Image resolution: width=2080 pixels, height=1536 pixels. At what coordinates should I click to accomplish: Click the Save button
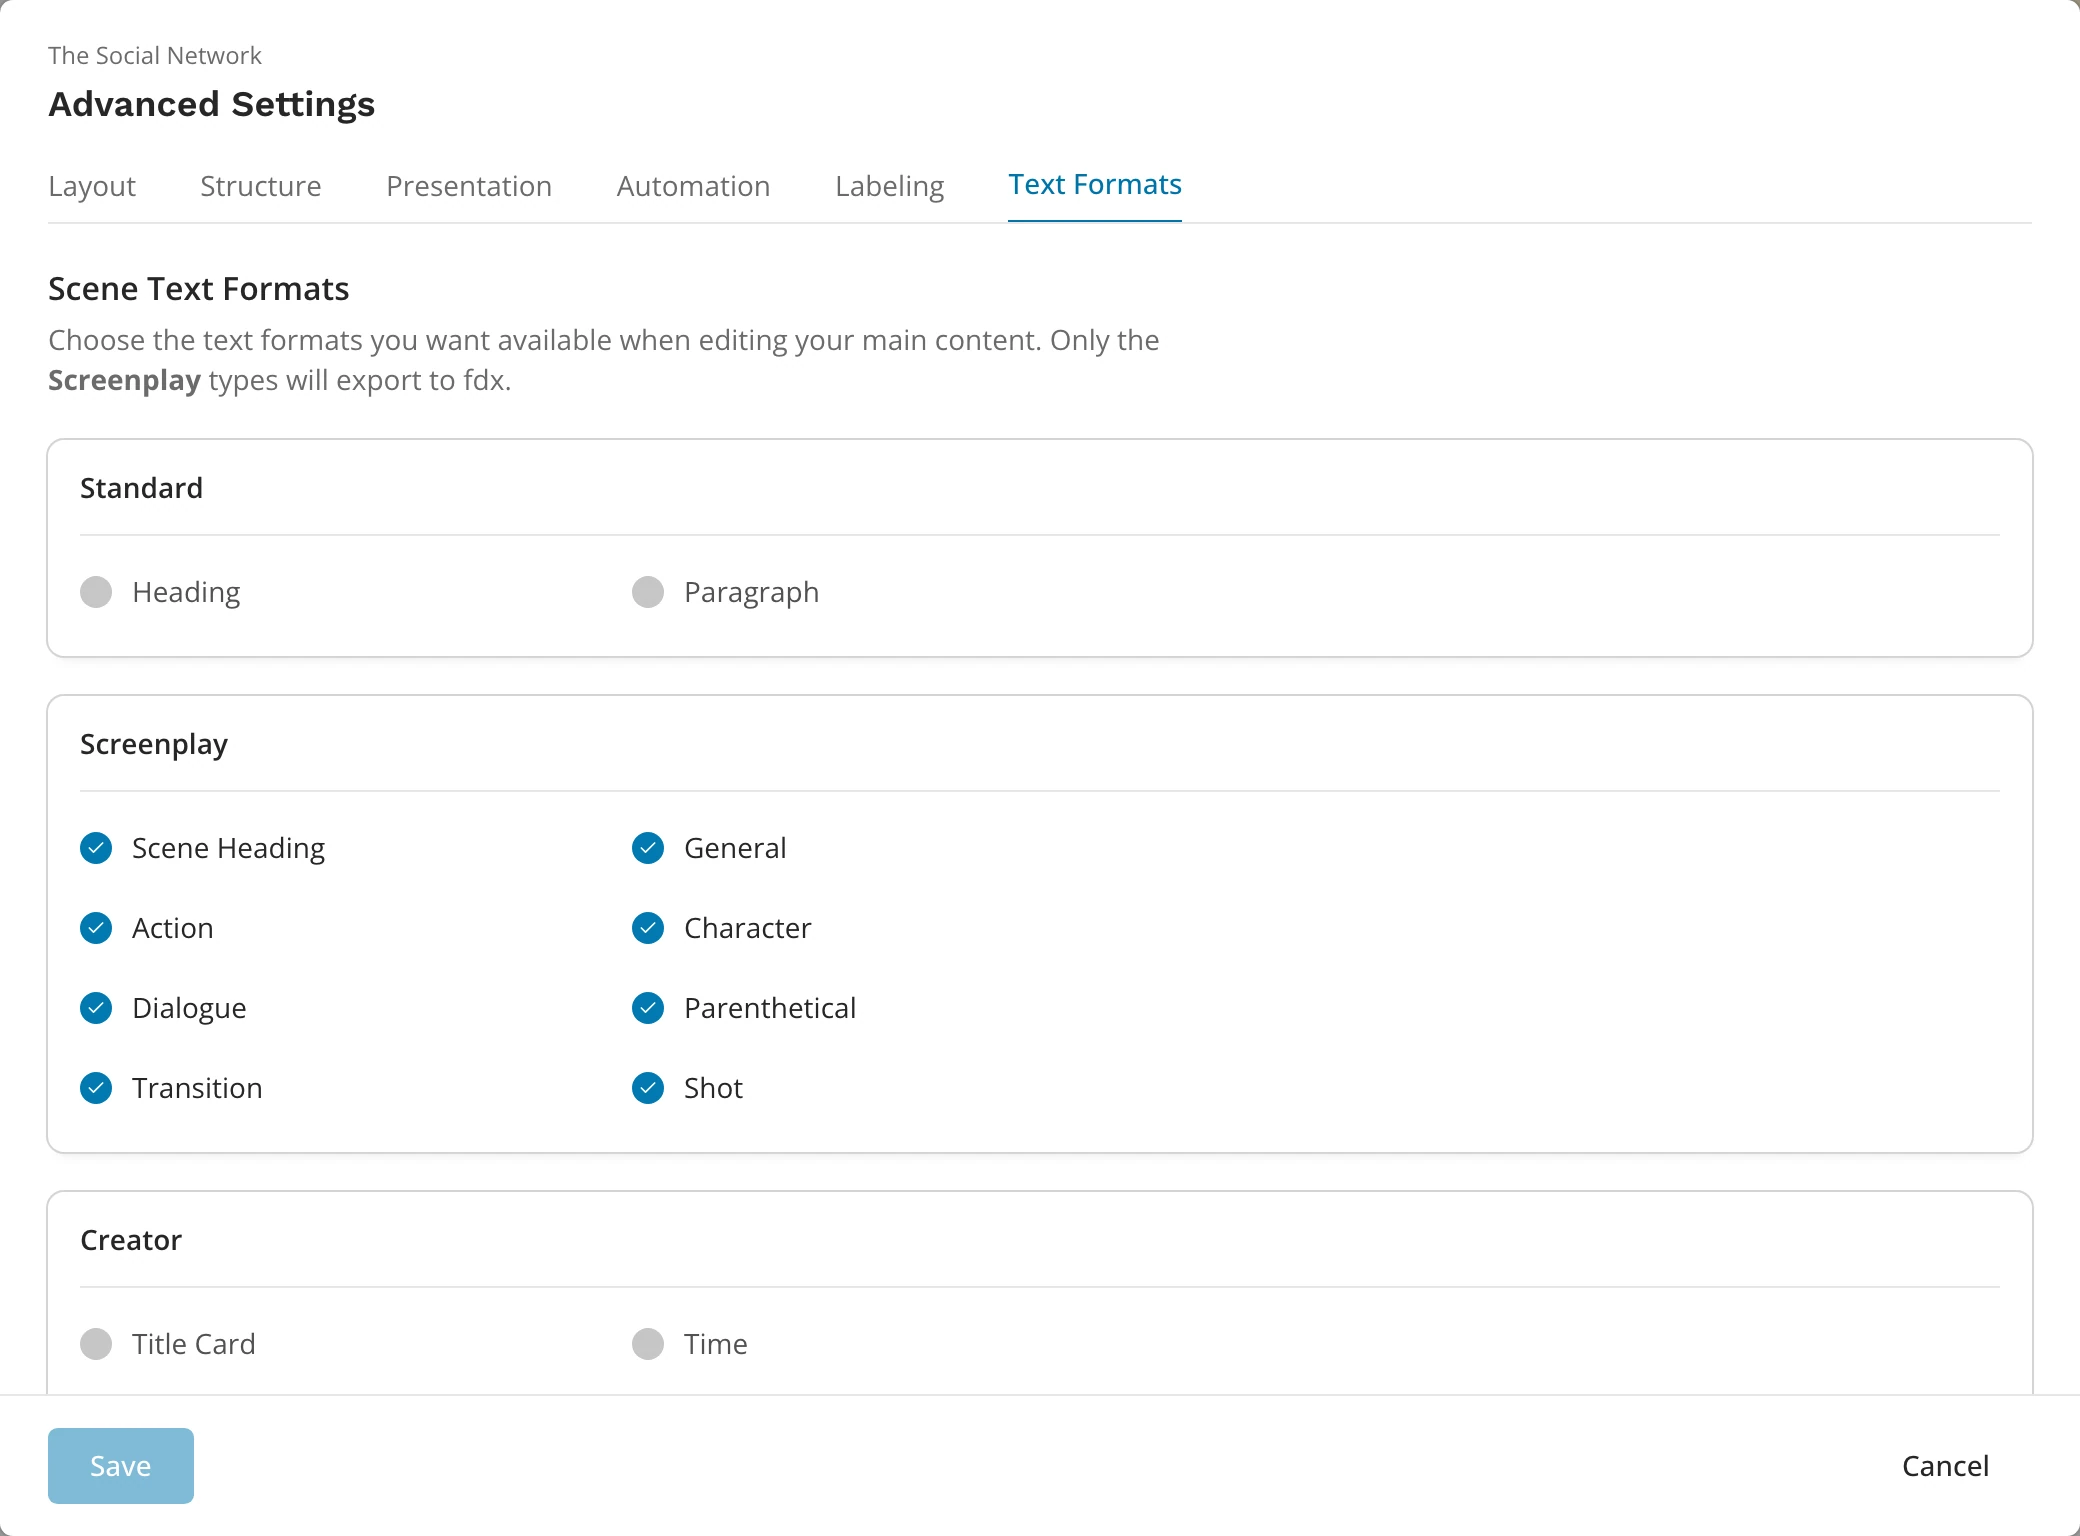coord(121,1466)
